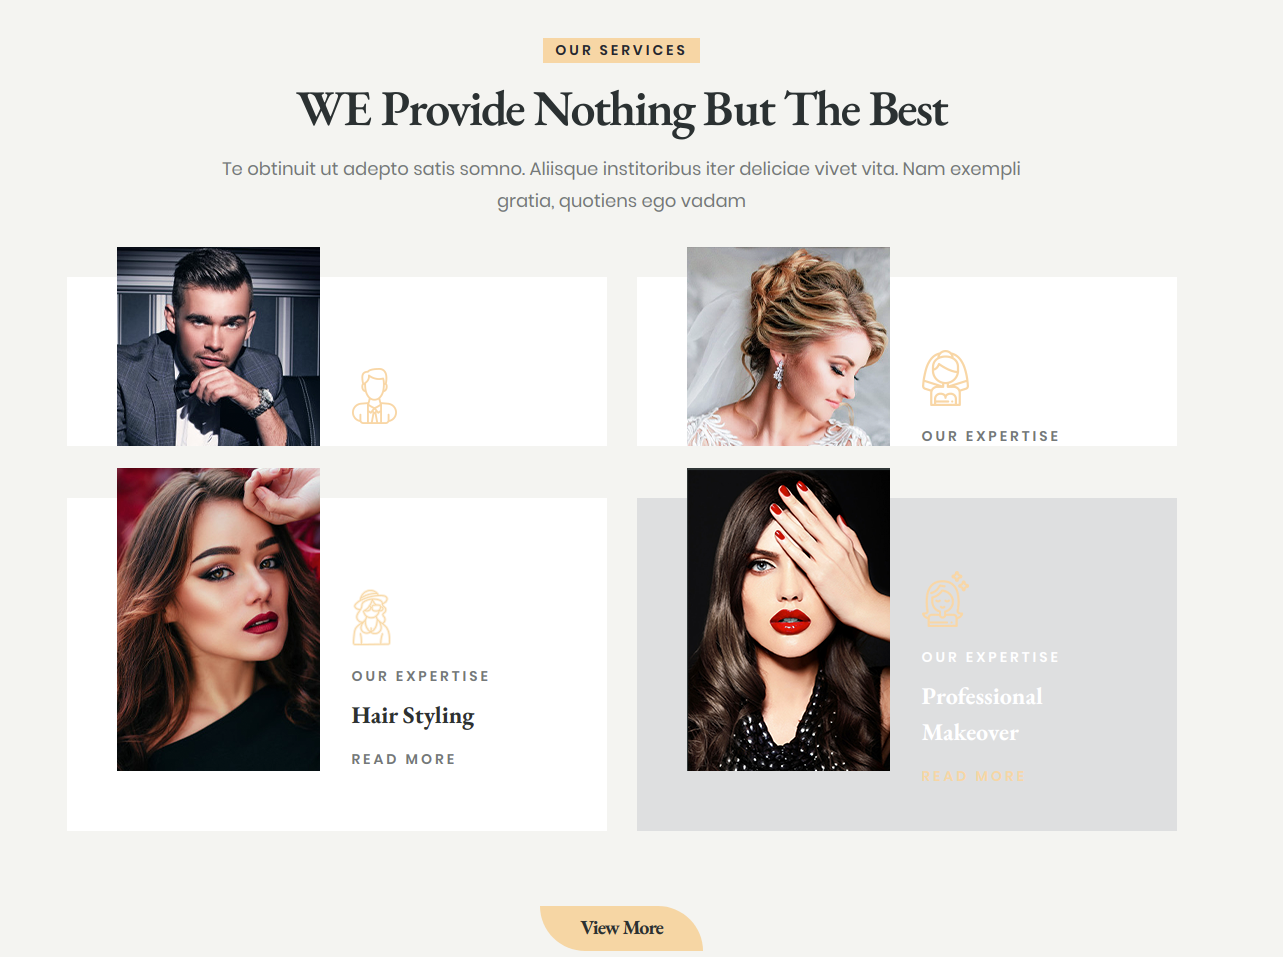
Task: Click Read More under Hair Styling
Action: pyautogui.click(x=403, y=759)
